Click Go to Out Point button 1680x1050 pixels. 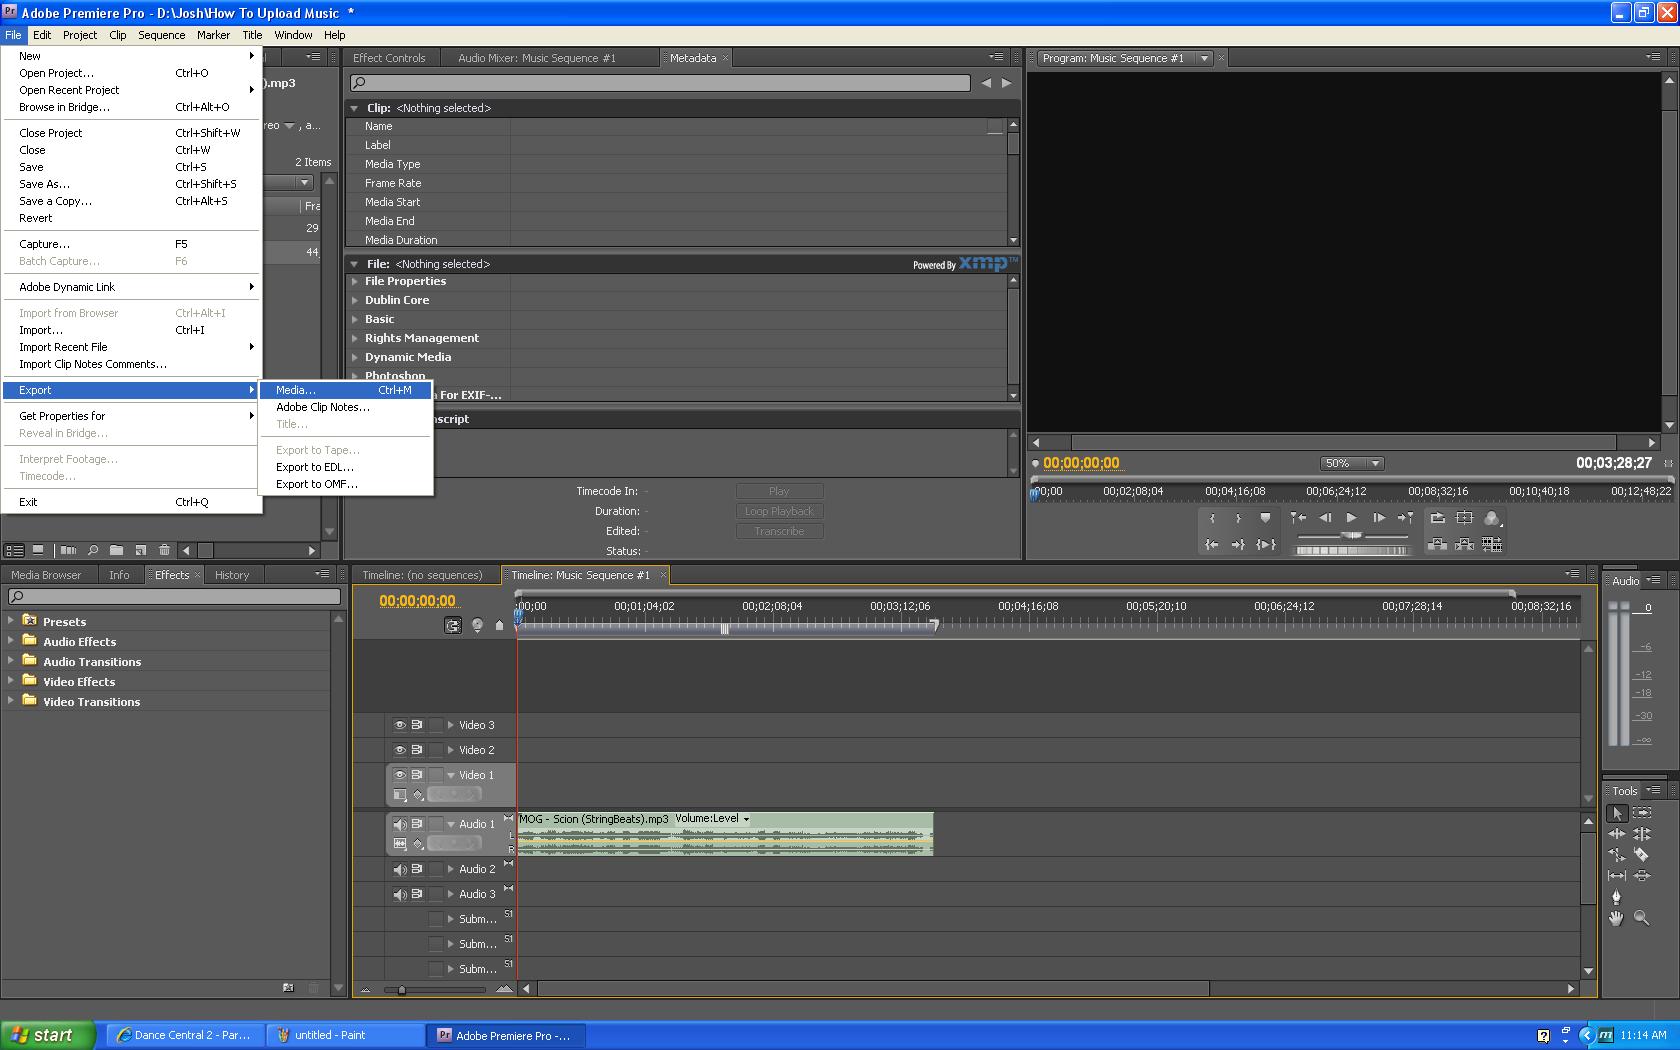coord(1238,545)
